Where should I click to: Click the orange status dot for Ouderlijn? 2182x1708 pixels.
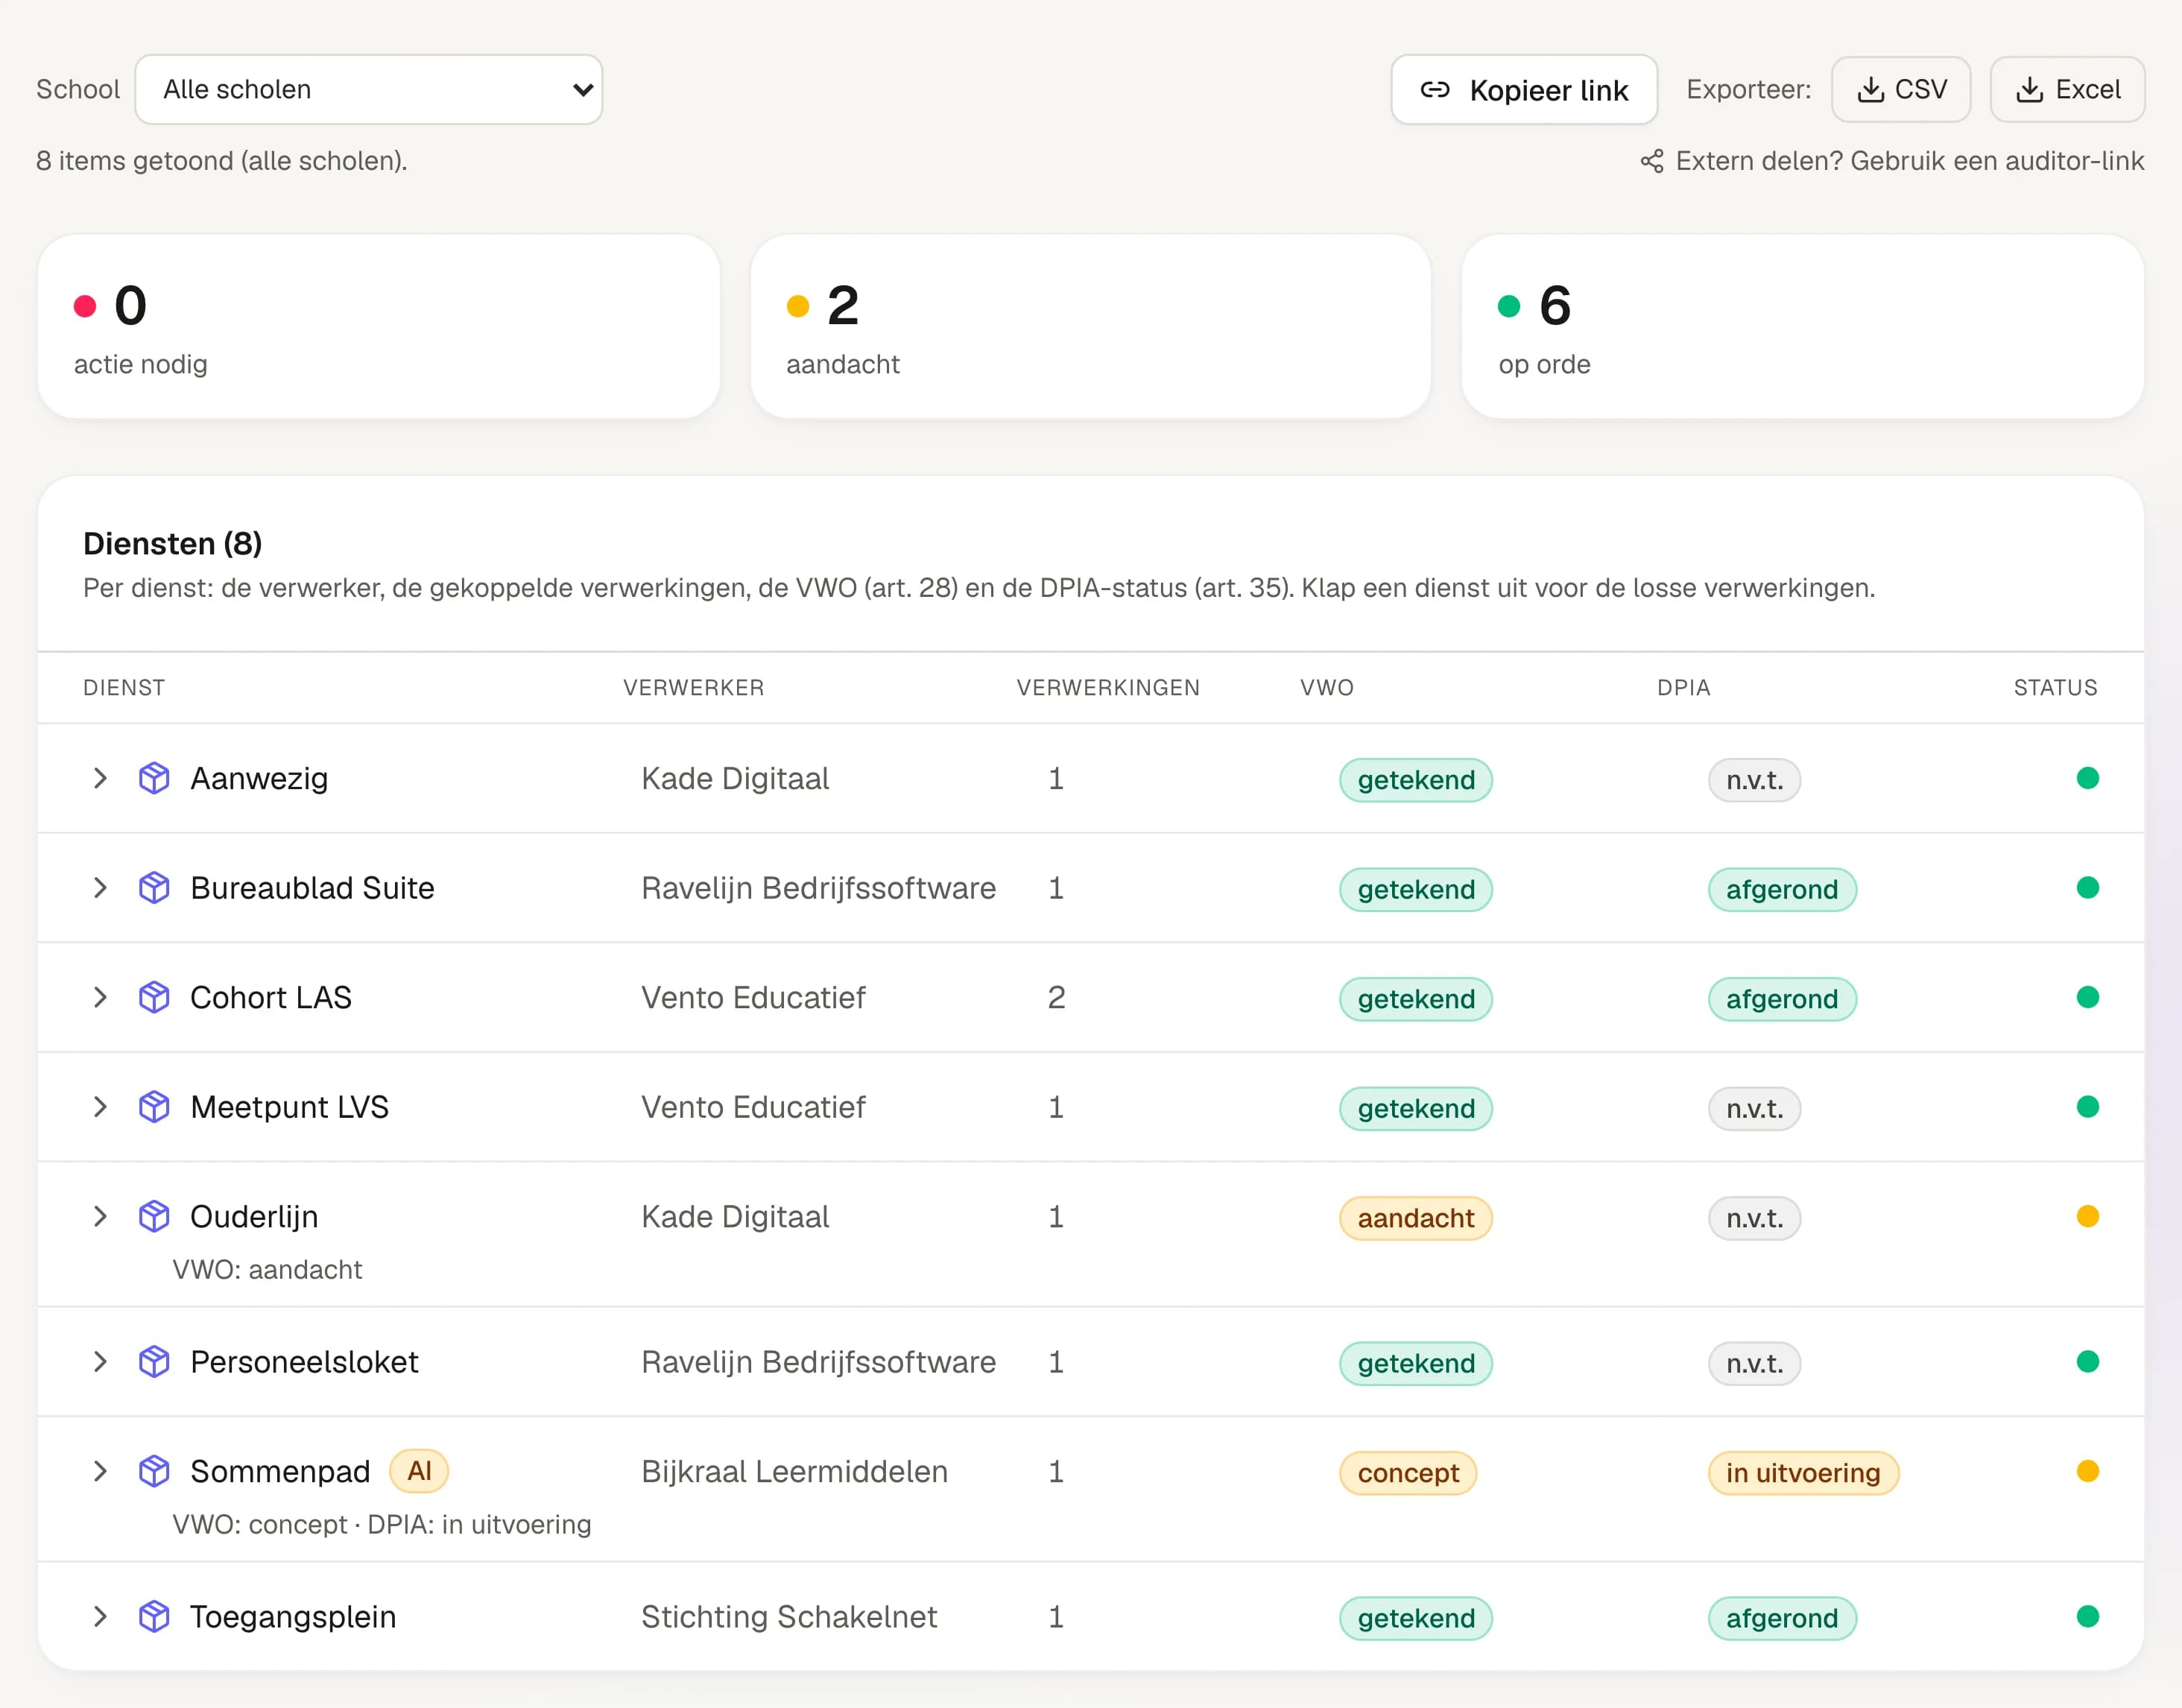click(x=2088, y=1216)
